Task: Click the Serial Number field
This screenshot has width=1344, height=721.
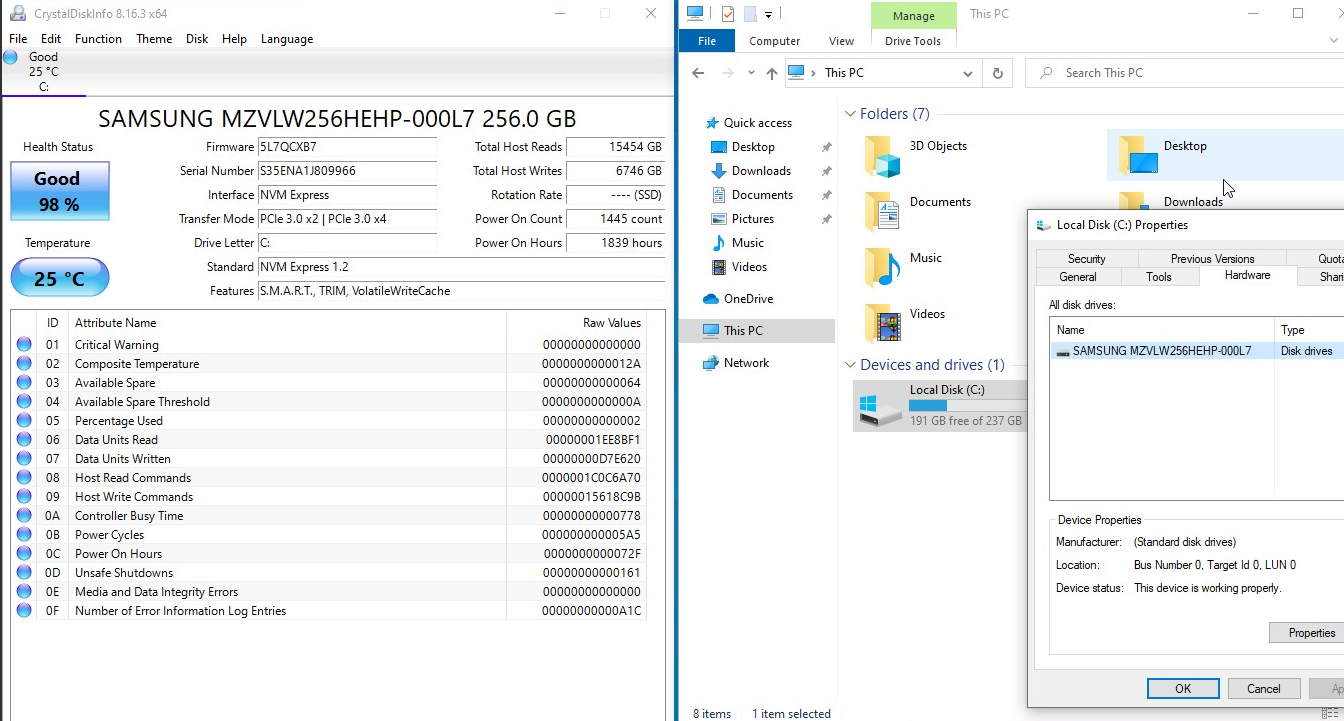Action: tap(347, 171)
